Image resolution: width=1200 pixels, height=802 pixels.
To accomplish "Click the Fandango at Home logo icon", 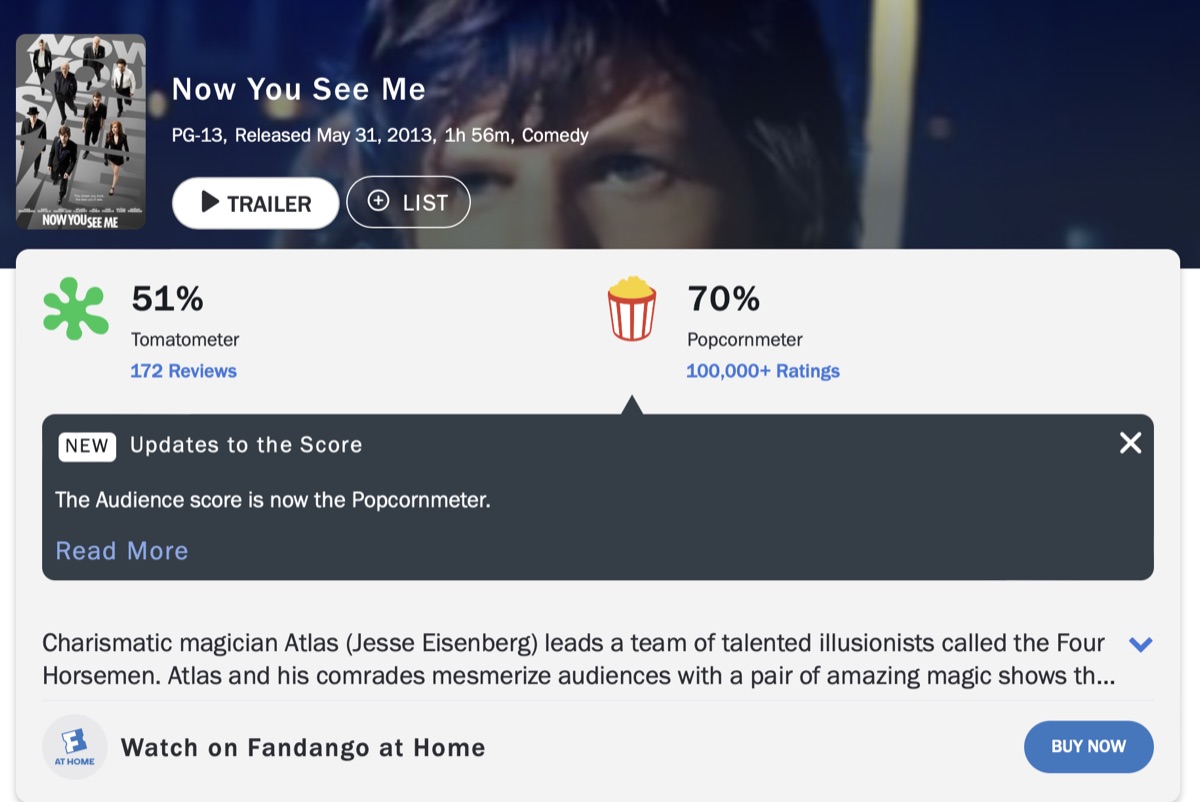I will click(x=75, y=747).
